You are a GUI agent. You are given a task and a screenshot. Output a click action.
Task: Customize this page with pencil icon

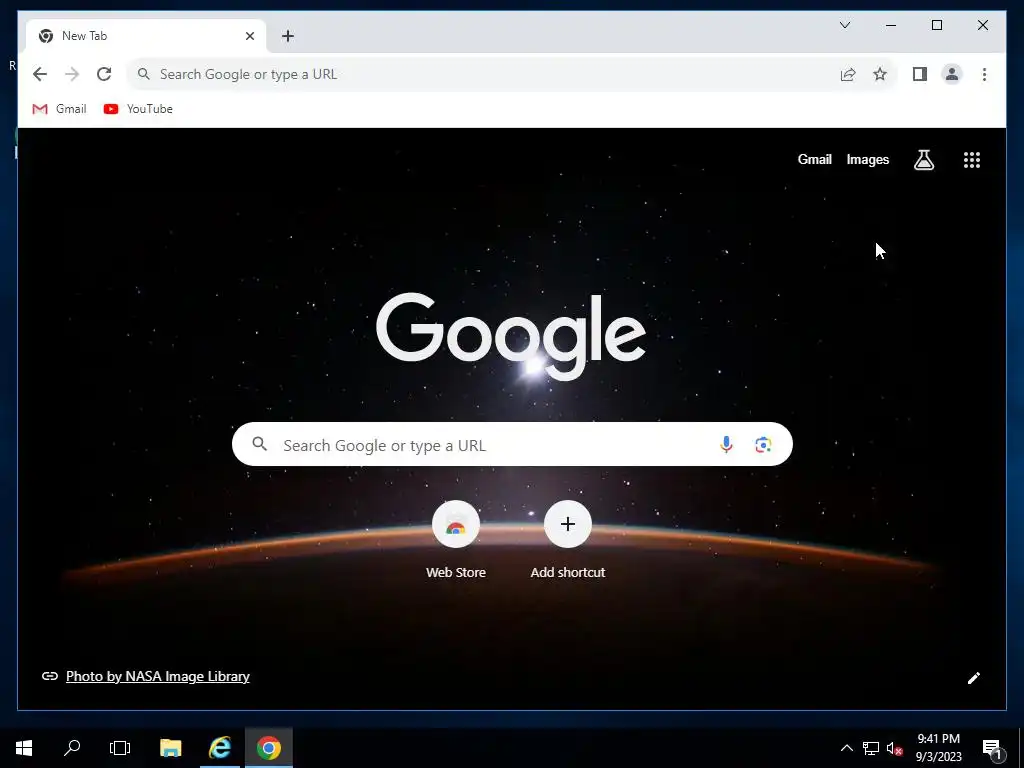click(x=973, y=678)
